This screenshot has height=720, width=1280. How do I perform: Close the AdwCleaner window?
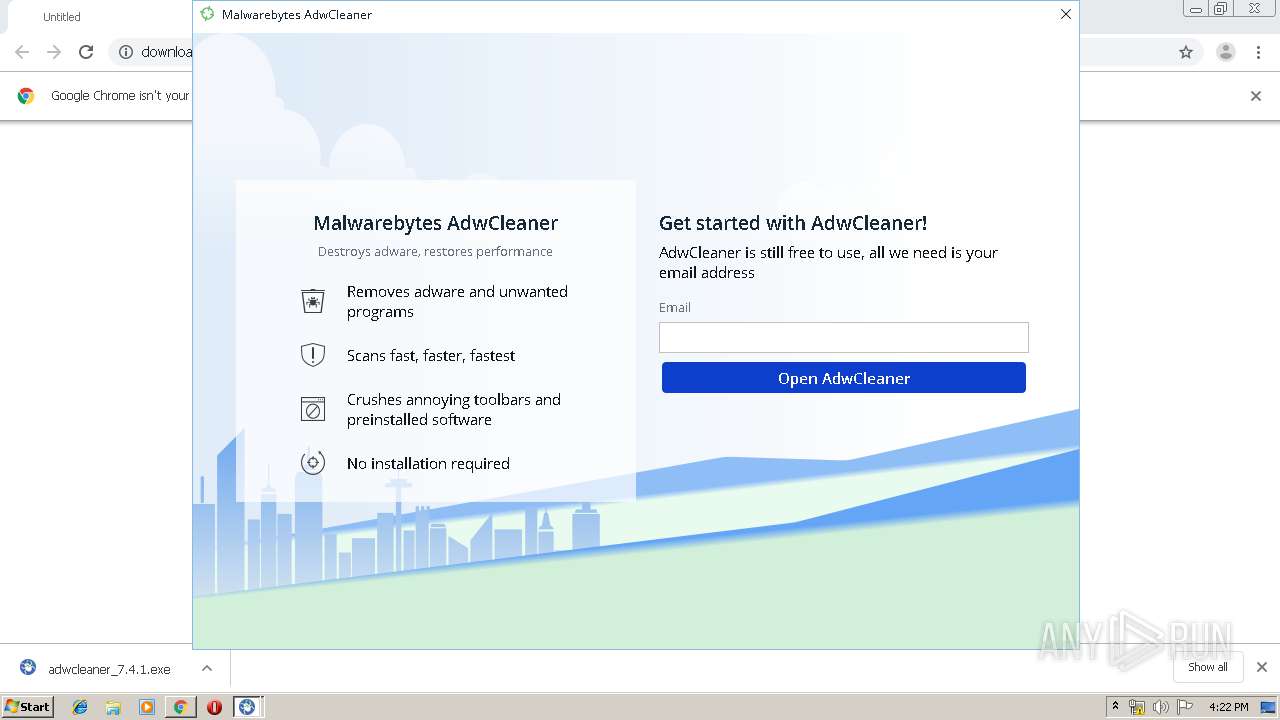pos(1065,14)
